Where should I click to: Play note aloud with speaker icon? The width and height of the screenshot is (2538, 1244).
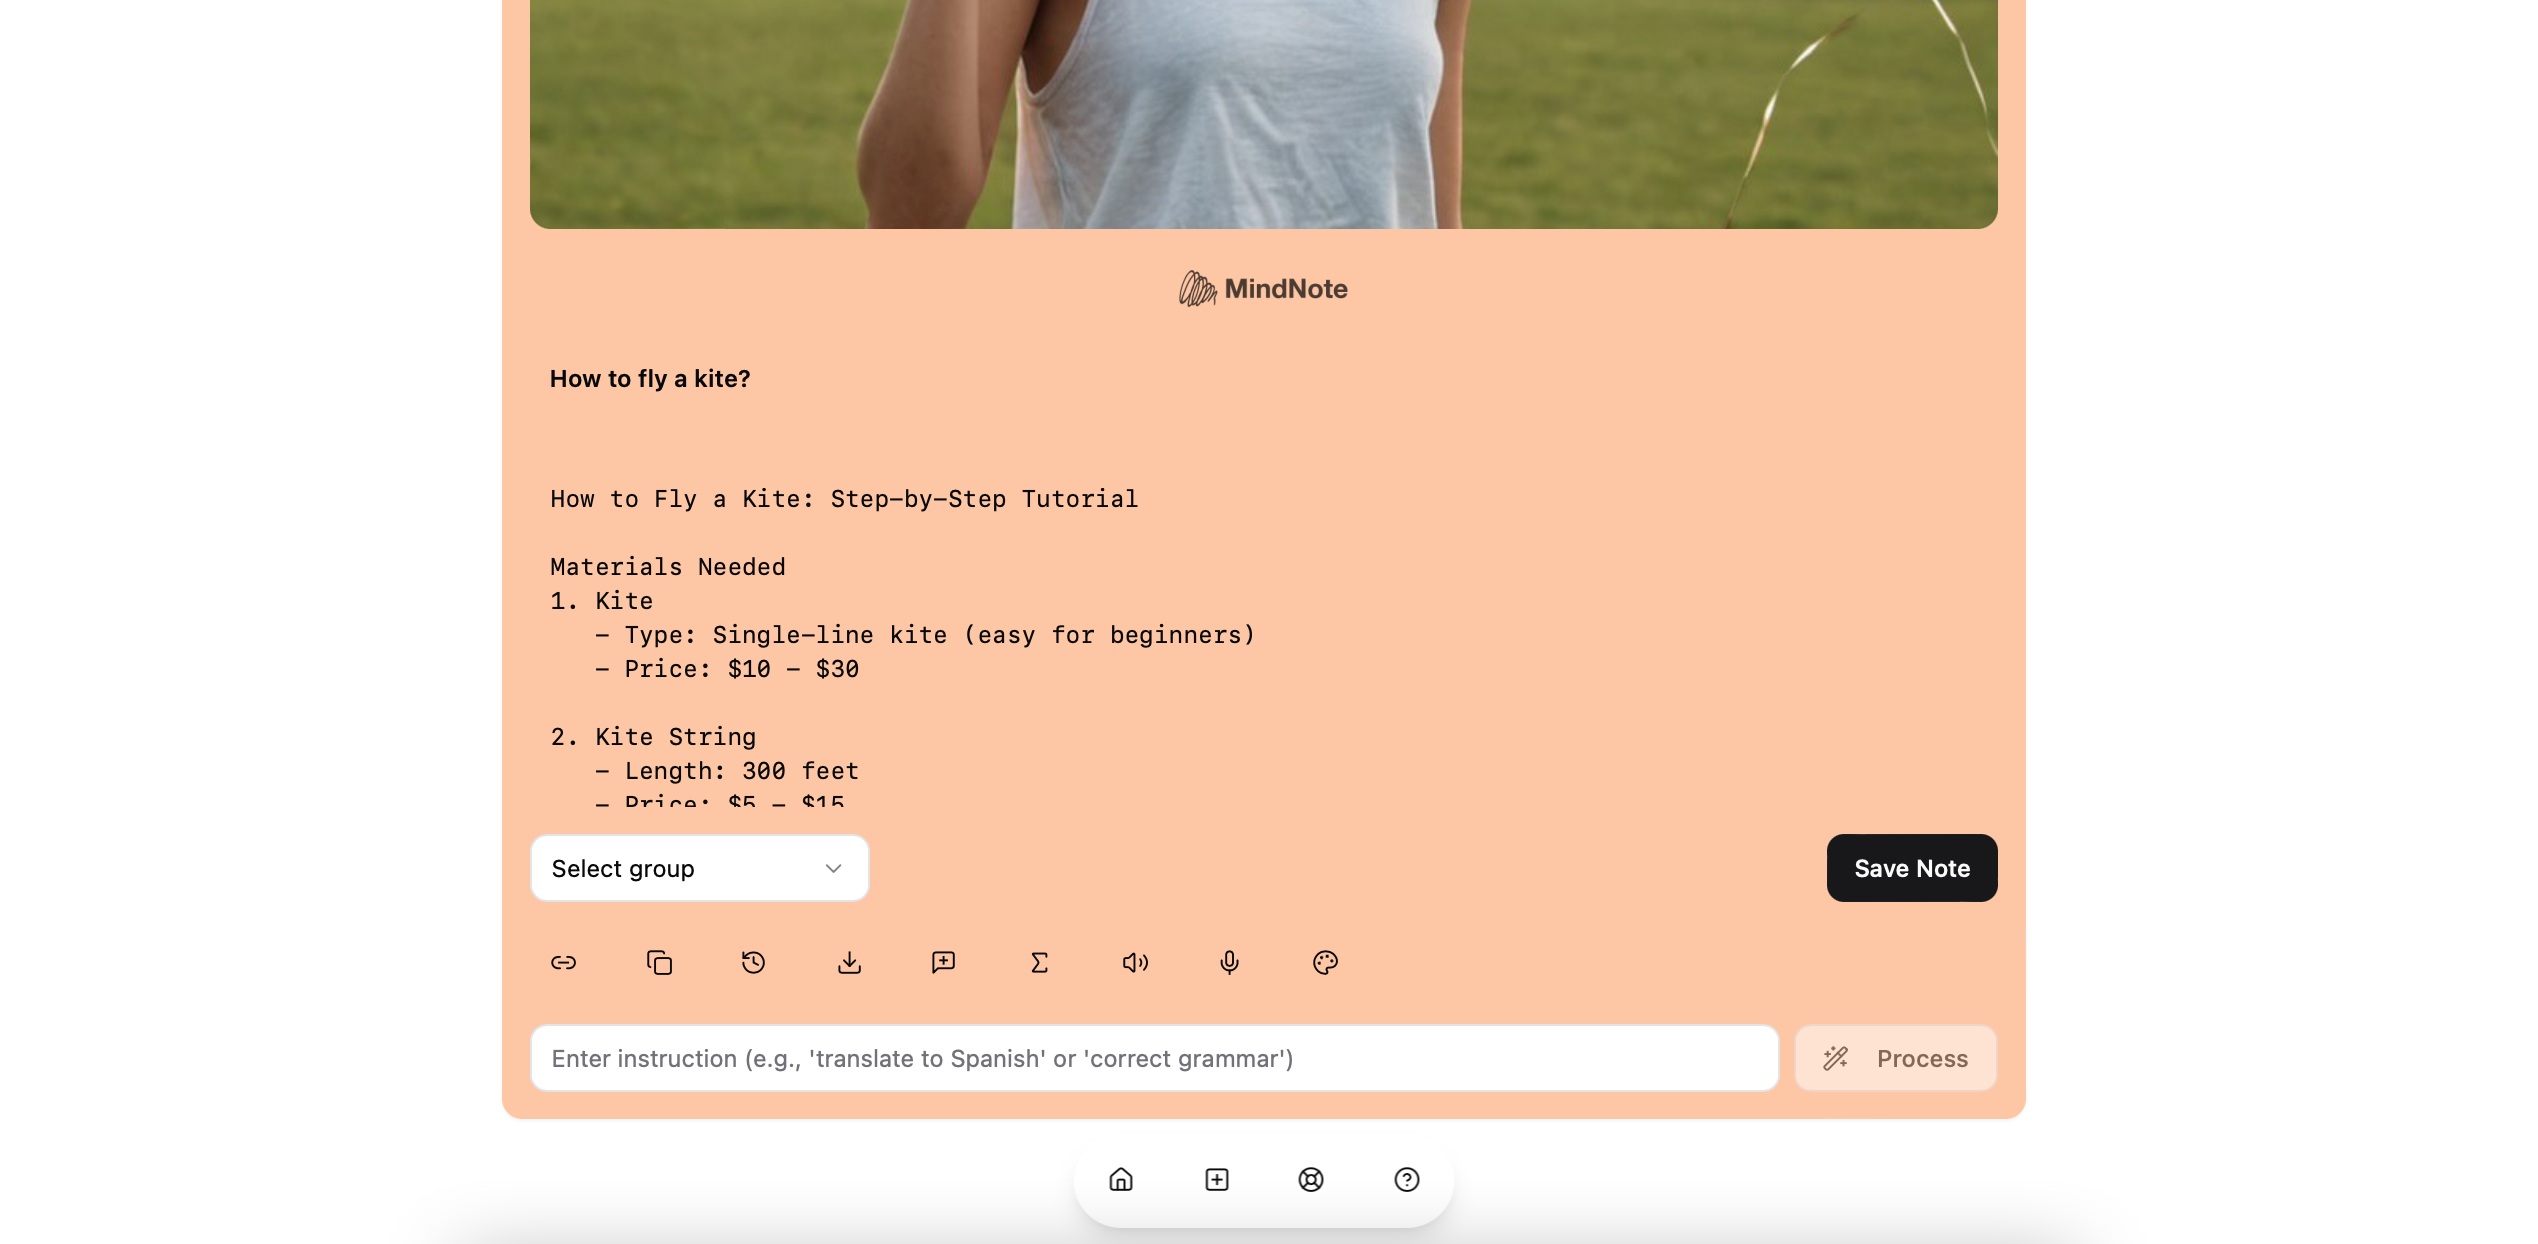pyautogui.click(x=1135, y=962)
